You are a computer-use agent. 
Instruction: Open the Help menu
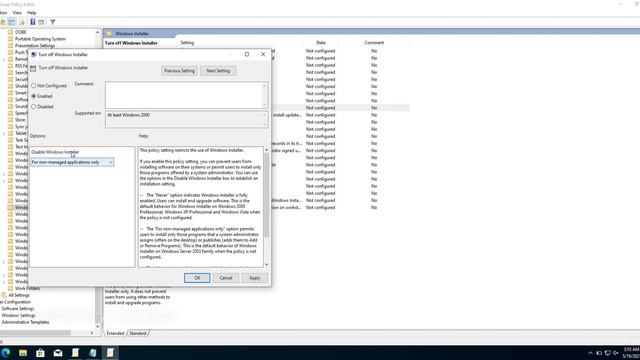[32, 13]
